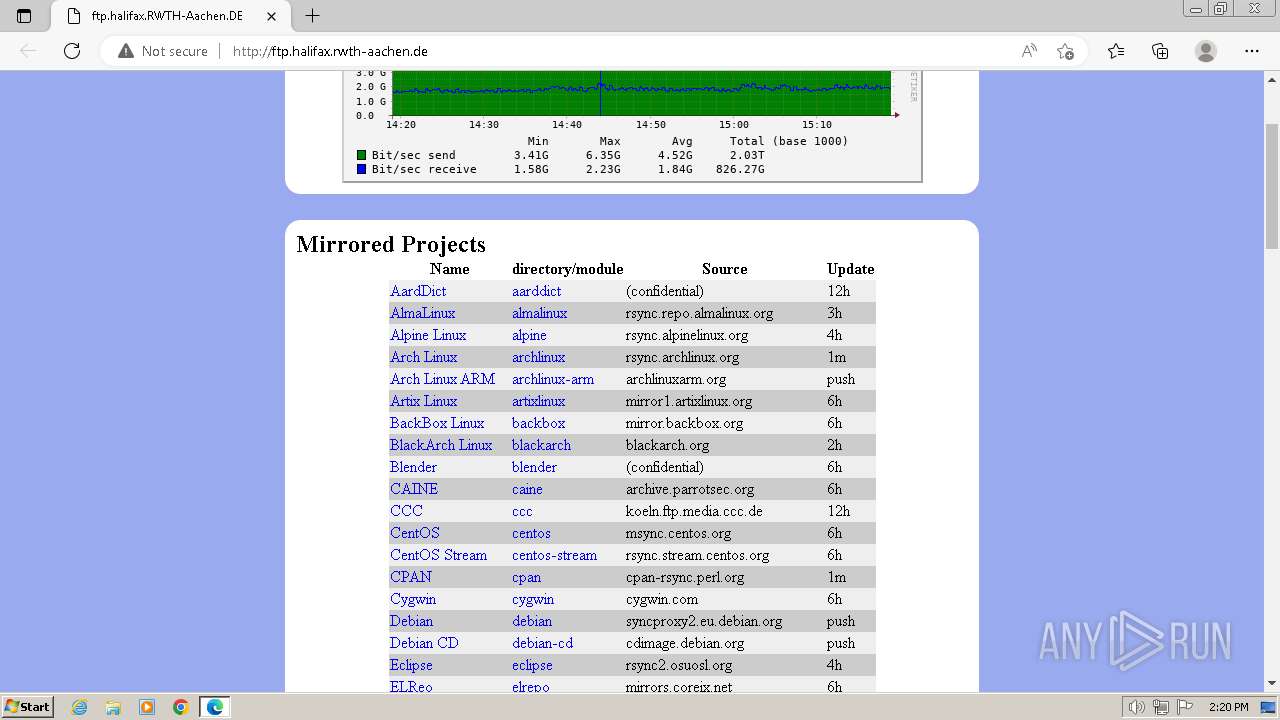Launch Internet Explorer from taskbar
Screen dimensions: 1280x720
80,707
